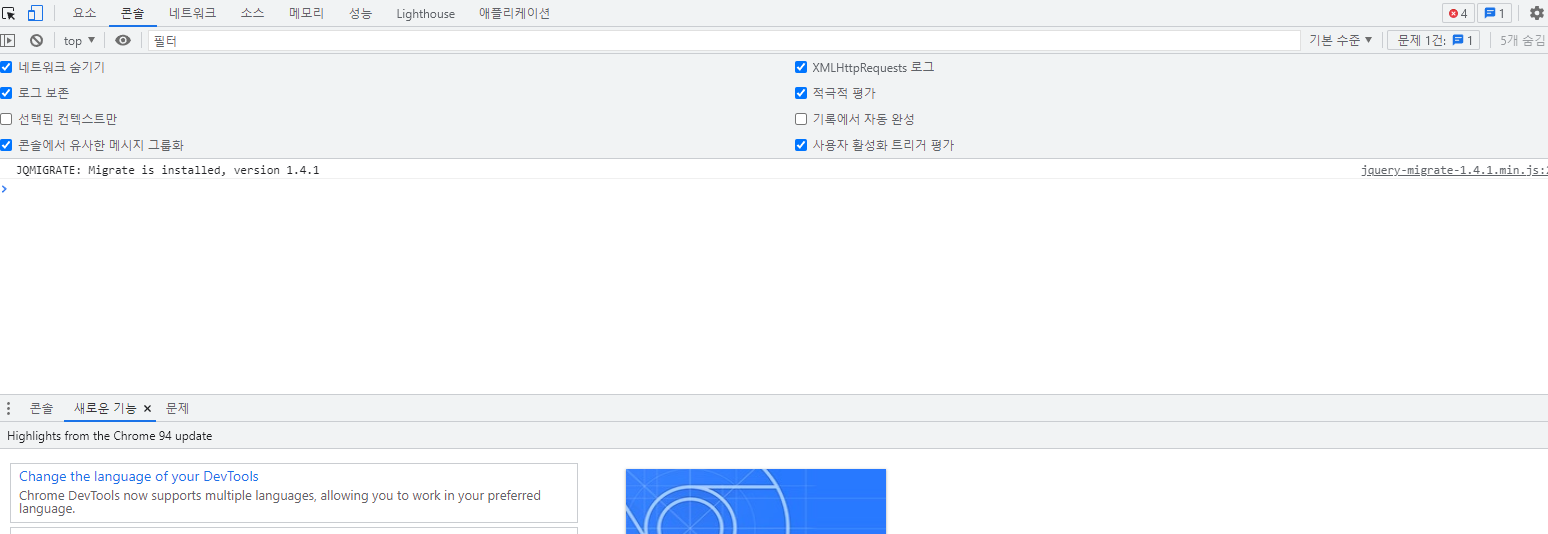Enable 기록에서 자동 완성 checkbox
Screen dimensions: 1548x534
tap(801, 119)
